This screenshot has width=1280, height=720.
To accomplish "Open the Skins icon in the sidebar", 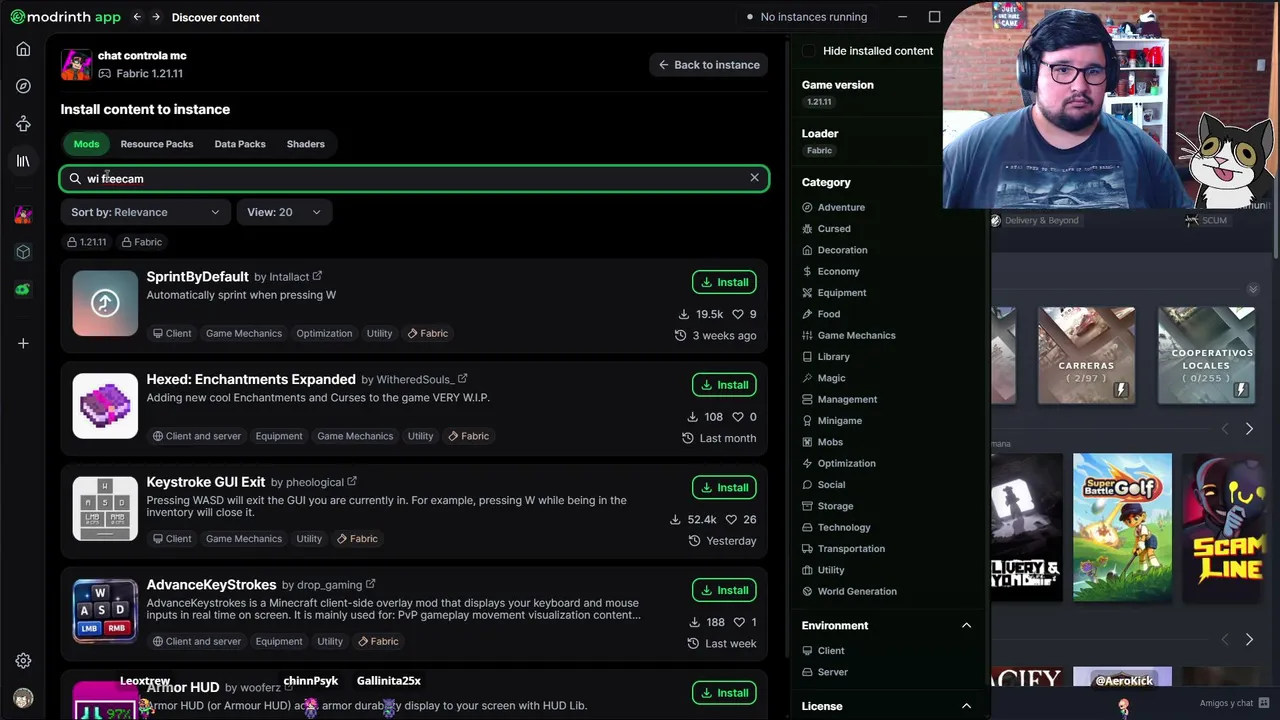I will click(23, 124).
